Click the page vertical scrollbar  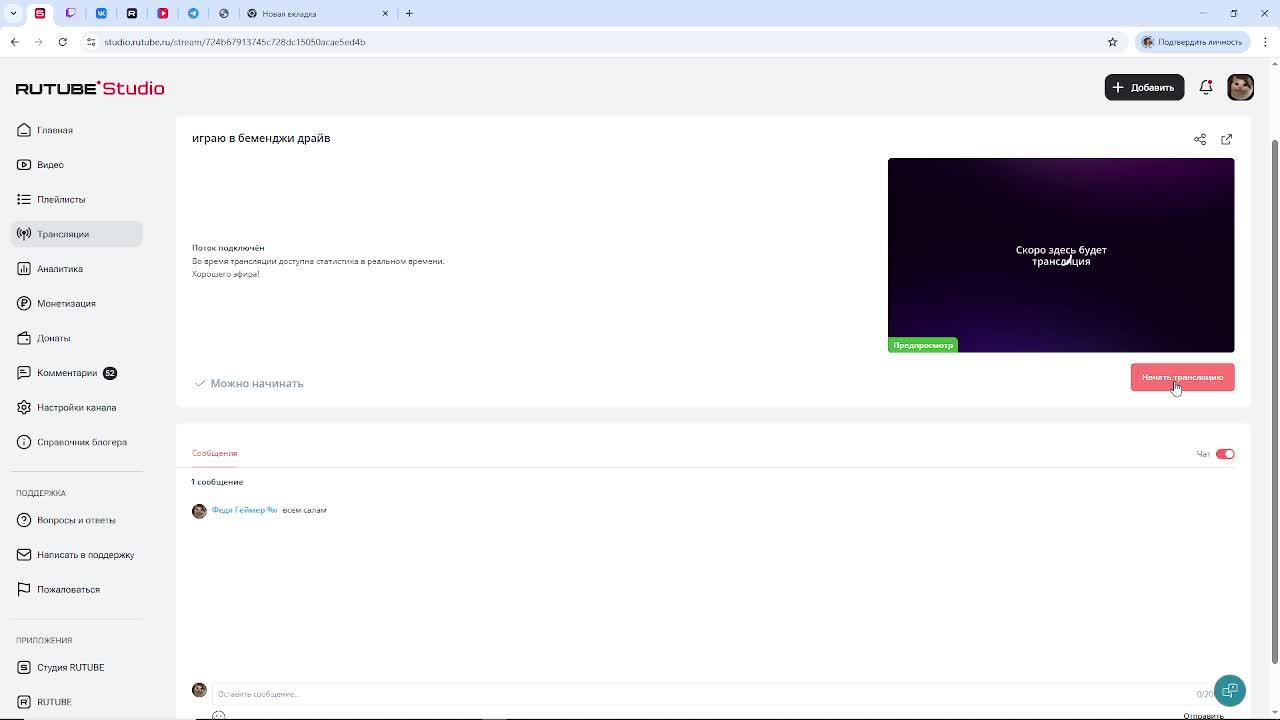point(1274,400)
